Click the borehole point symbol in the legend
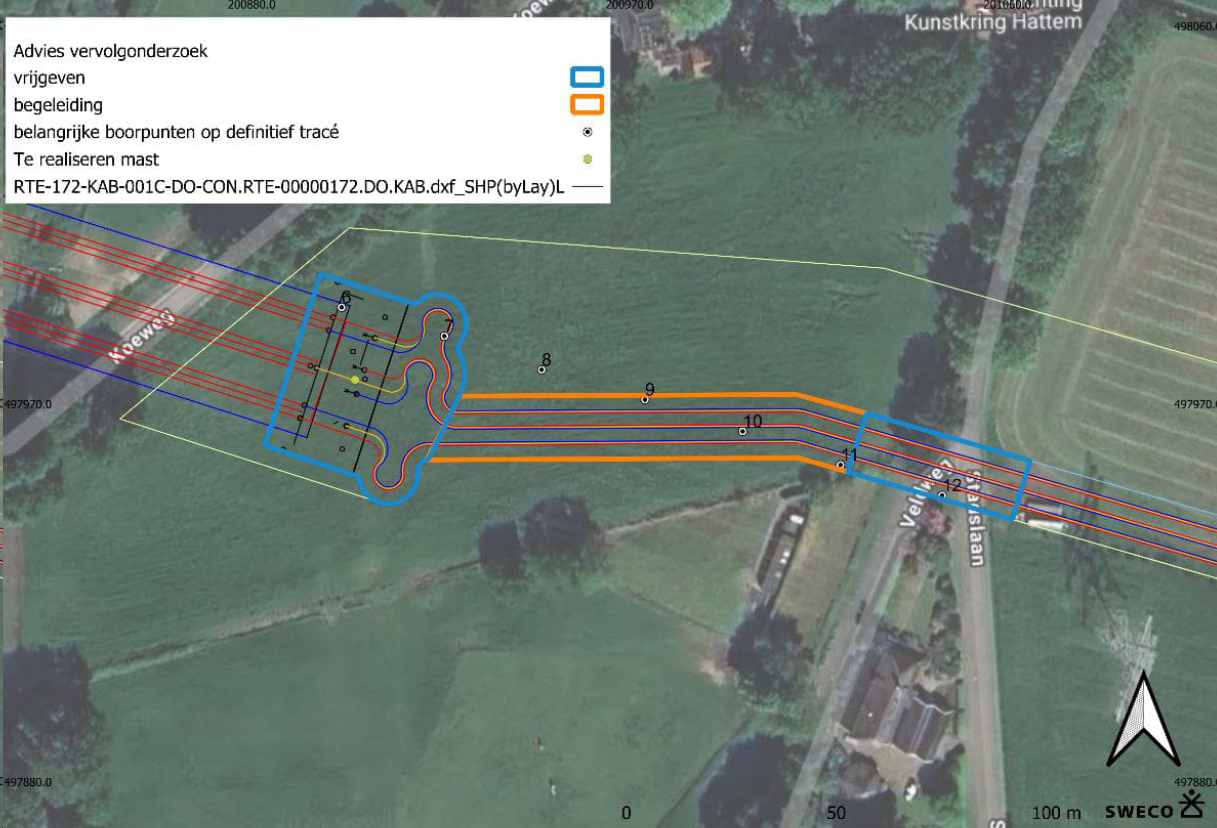The height and width of the screenshot is (828, 1217). click(587, 132)
